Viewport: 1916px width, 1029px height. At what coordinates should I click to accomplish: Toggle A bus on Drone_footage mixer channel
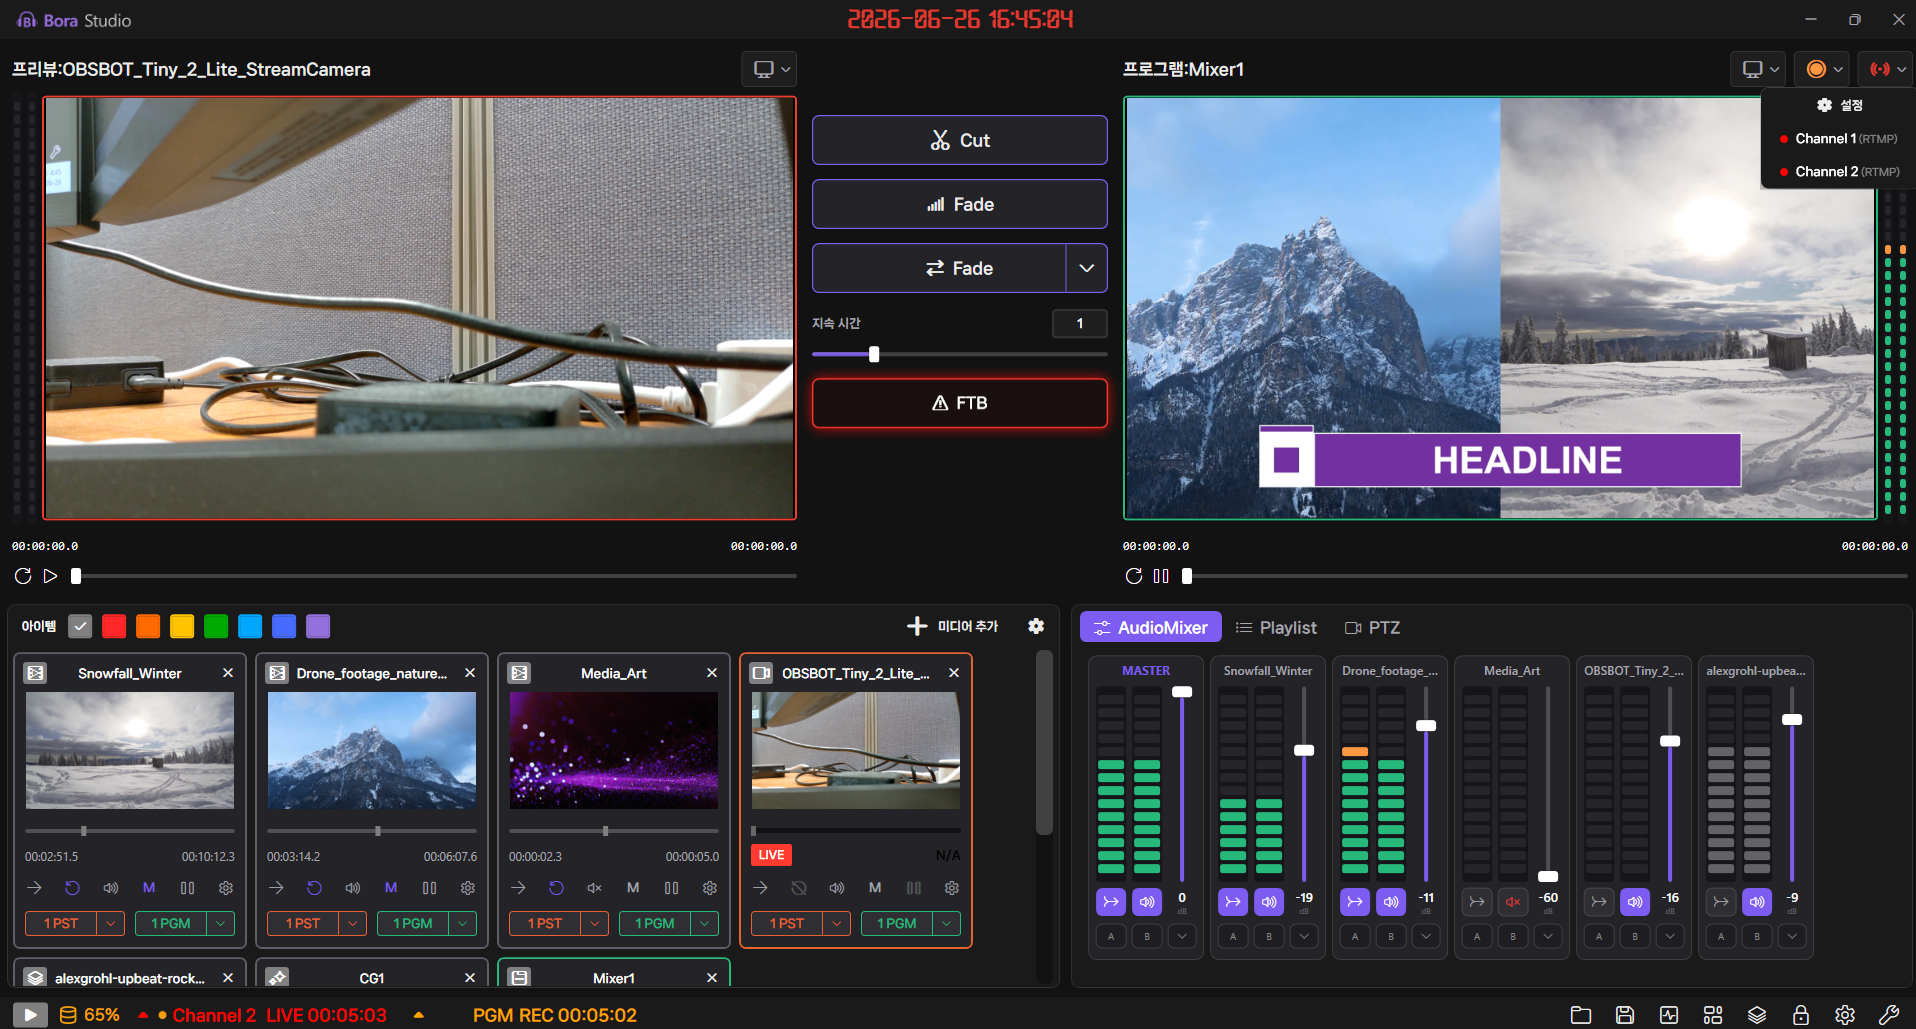click(1355, 937)
